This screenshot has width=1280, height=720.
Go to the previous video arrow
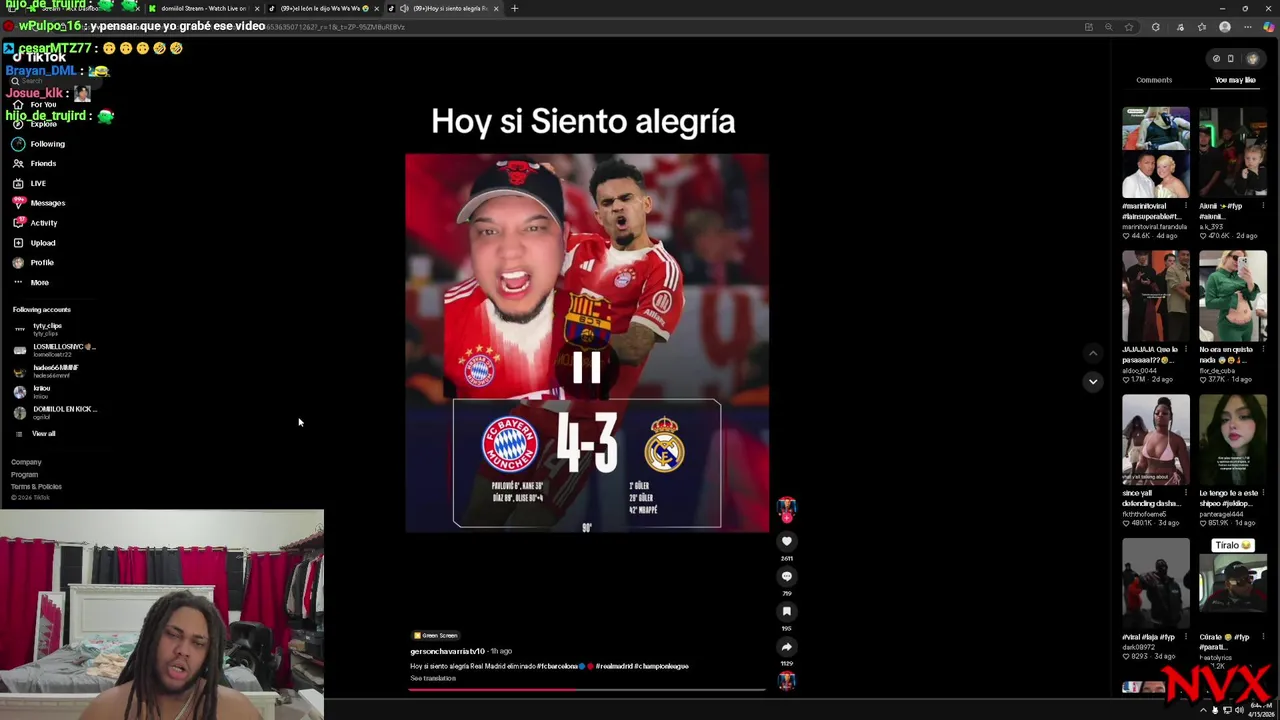1093,353
